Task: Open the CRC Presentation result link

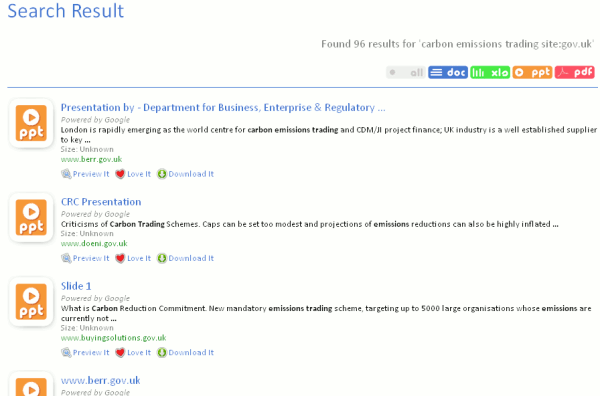Action: [x=101, y=202]
